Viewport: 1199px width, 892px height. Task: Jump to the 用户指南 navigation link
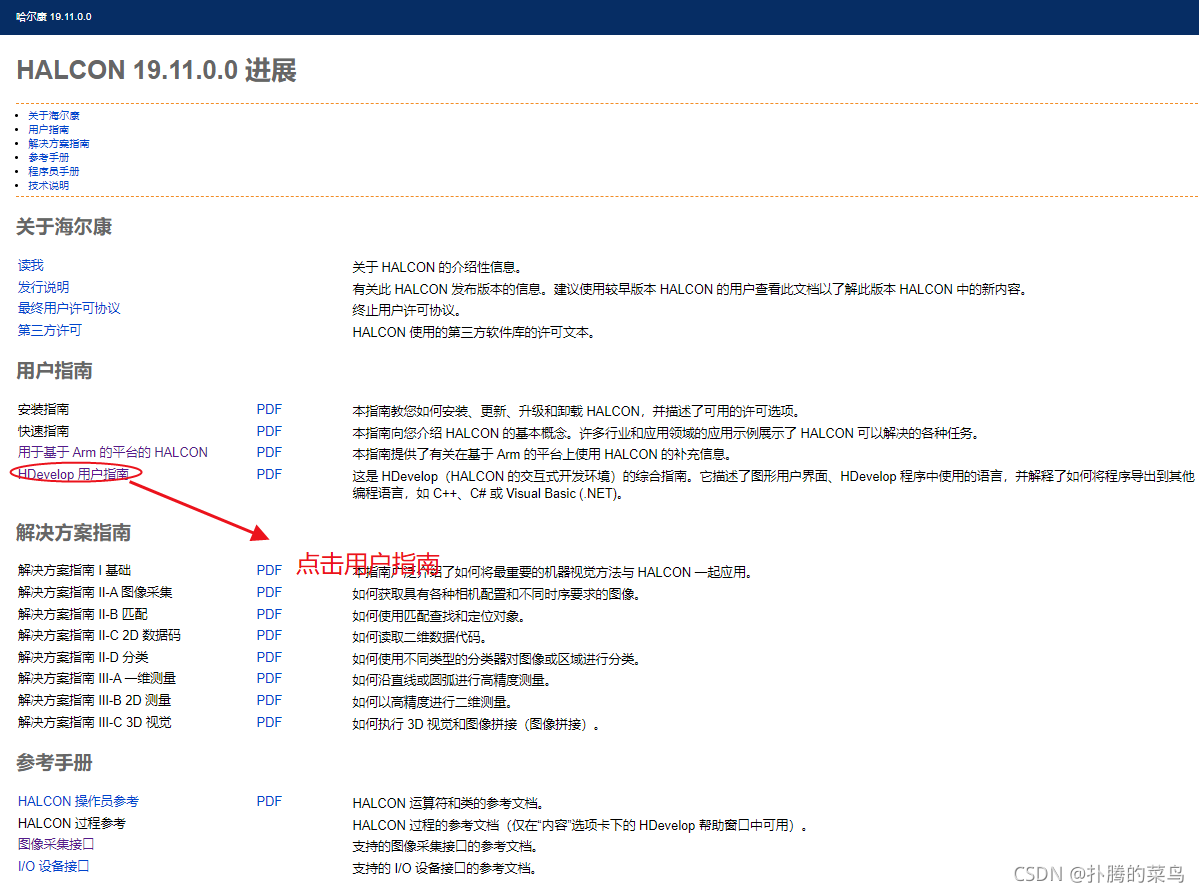click(48, 130)
